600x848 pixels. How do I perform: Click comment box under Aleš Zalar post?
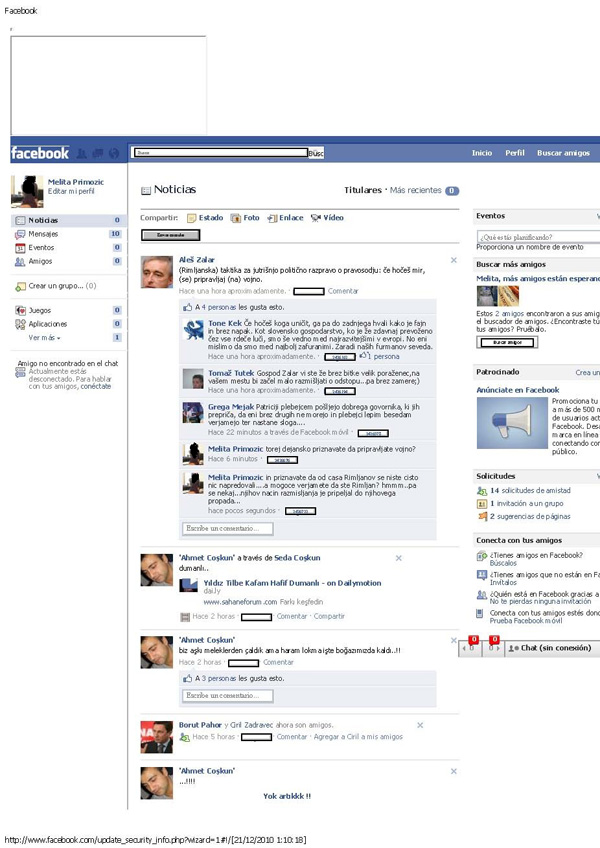[x=227, y=528]
